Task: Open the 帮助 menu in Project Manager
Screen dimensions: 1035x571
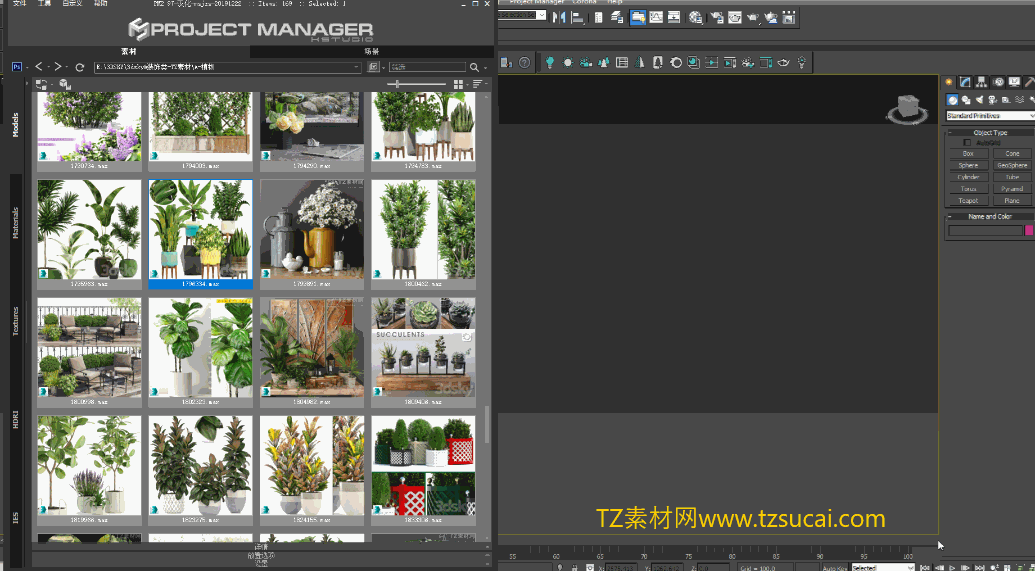Action: 100,3
